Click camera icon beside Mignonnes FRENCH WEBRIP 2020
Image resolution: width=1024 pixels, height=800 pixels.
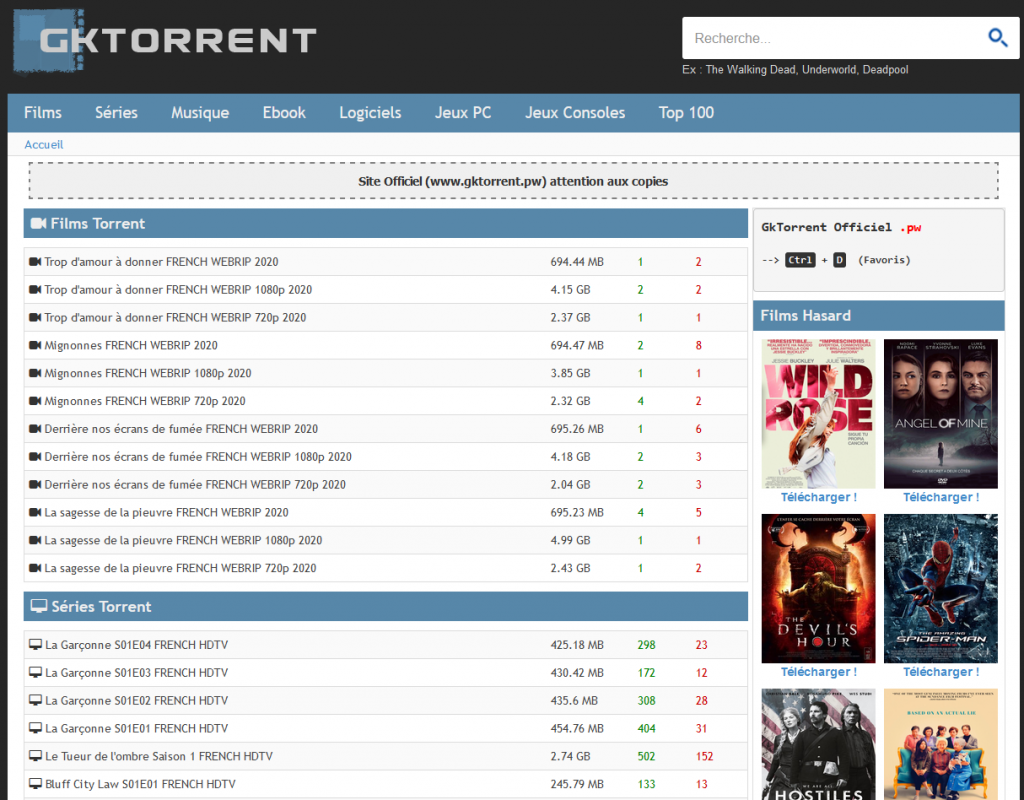coord(35,345)
